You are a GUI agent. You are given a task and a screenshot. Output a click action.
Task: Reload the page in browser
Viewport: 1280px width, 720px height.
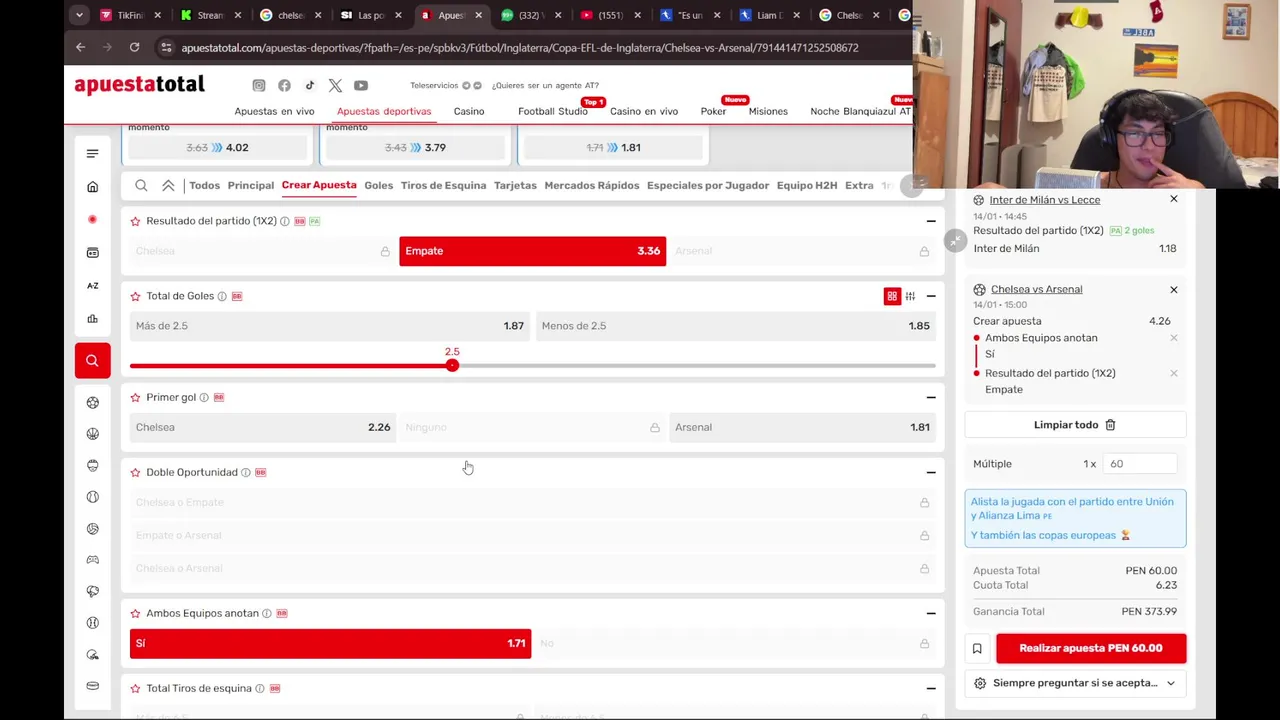[x=134, y=47]
